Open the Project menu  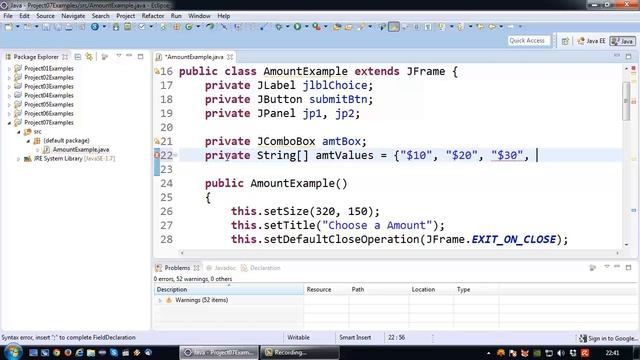click(x=125, y=16)
